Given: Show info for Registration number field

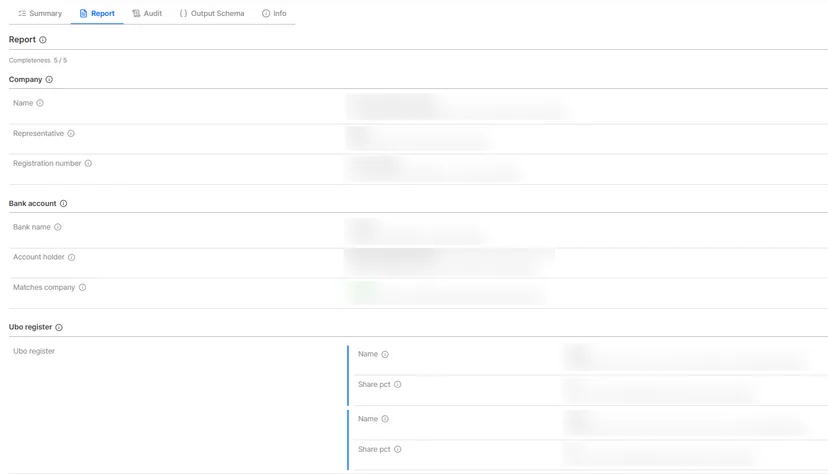Looking at the screenshot, I should click(88, 164).
